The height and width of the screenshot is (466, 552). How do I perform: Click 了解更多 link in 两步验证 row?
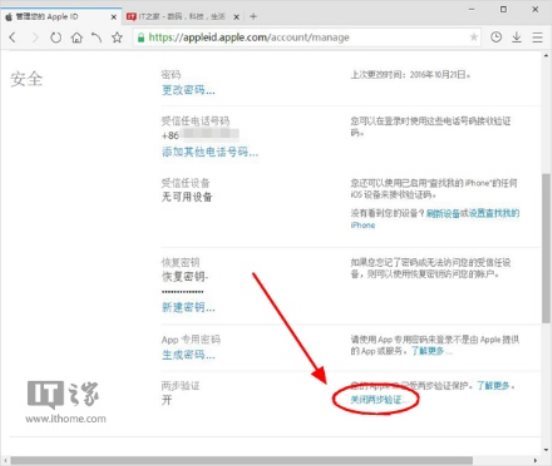coord(493,386)
